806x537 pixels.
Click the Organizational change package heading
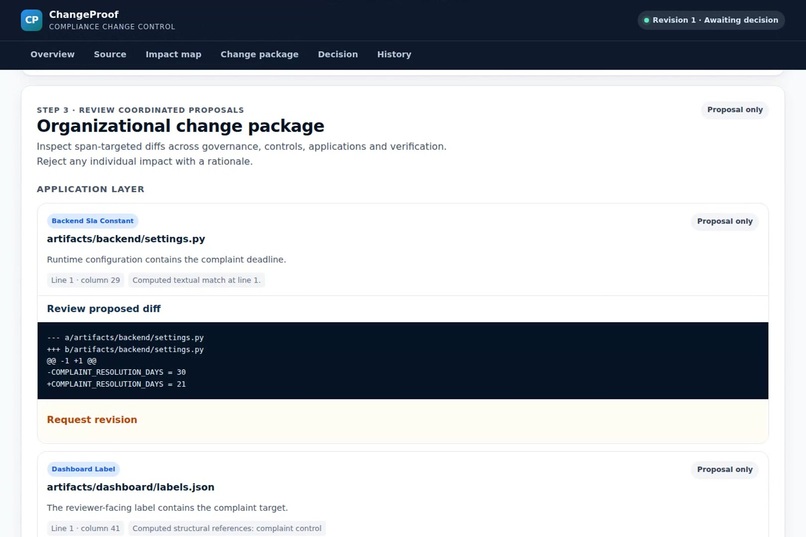(x=180, y=126)
